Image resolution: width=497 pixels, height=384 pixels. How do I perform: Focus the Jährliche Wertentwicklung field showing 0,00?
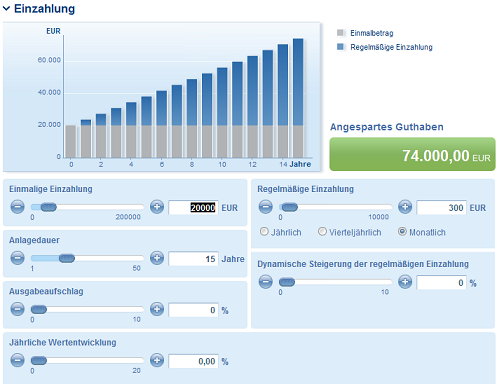(193, 361)
